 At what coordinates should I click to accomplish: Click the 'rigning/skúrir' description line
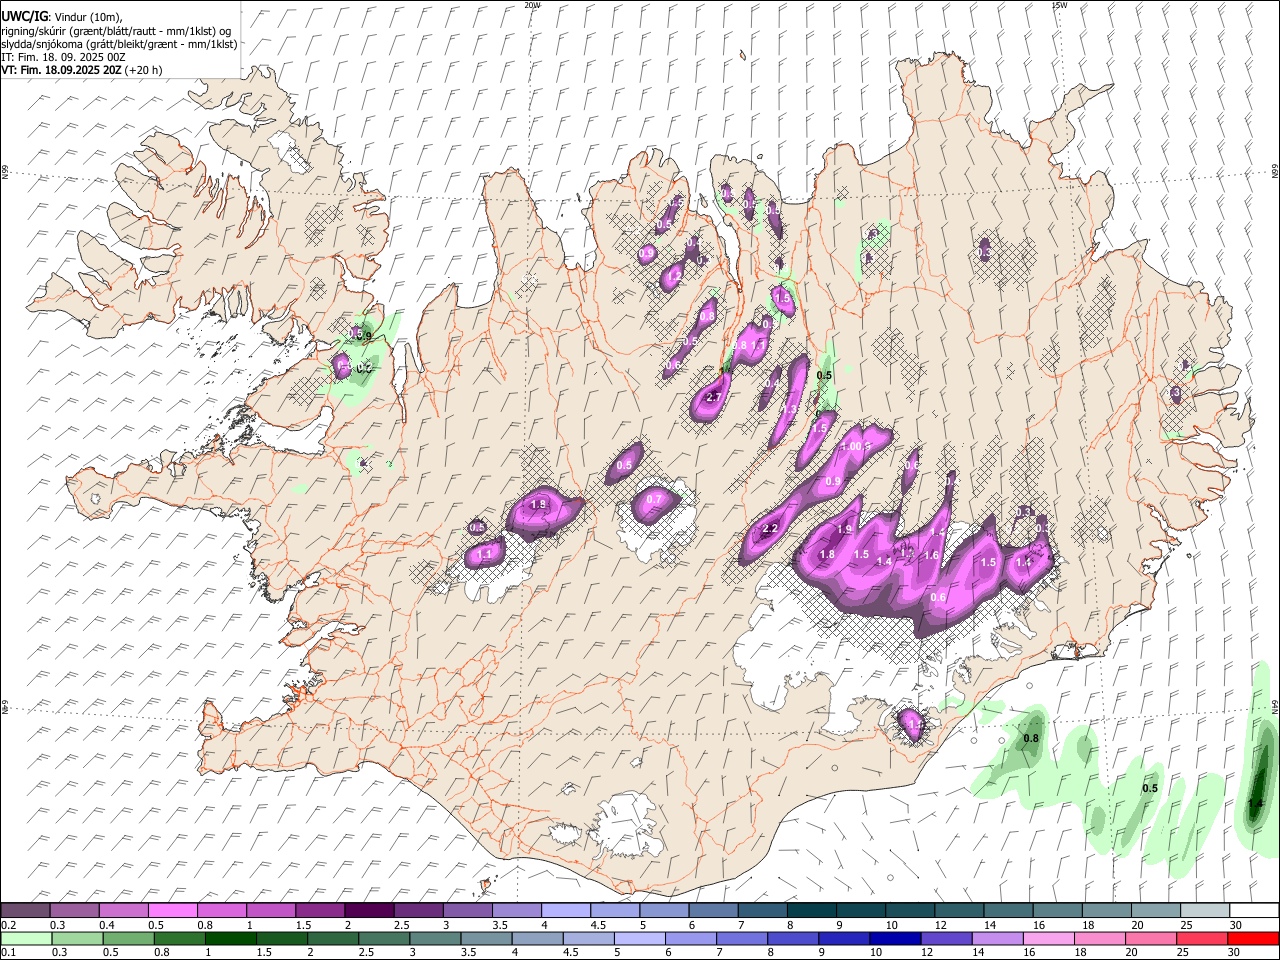(x=116, y=31)
